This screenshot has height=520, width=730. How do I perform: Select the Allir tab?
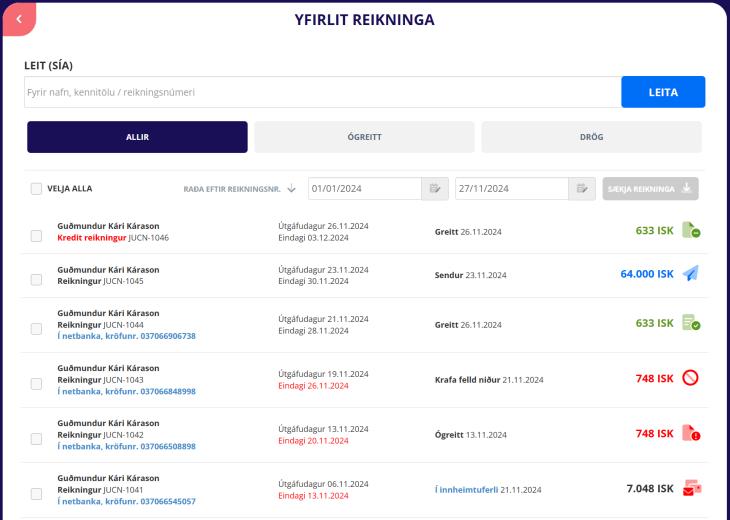tap(137, 137)
